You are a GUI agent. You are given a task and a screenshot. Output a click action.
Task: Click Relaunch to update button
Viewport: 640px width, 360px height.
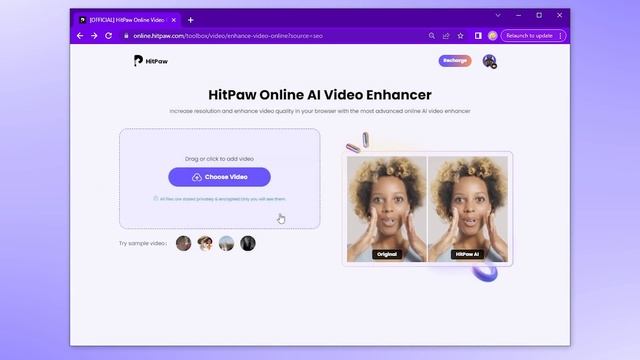(x=529, y=36)
